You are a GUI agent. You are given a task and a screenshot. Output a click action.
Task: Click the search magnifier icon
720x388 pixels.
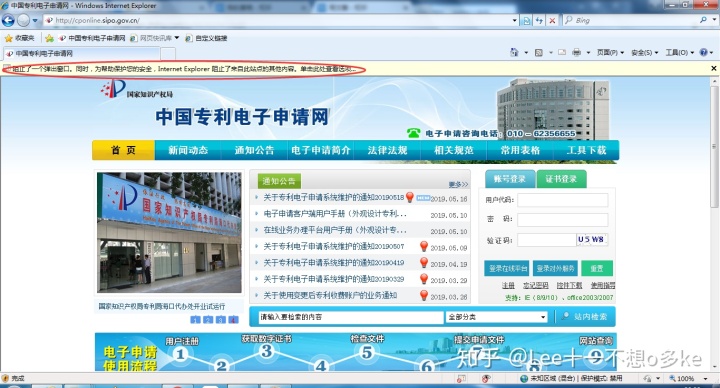703,20
